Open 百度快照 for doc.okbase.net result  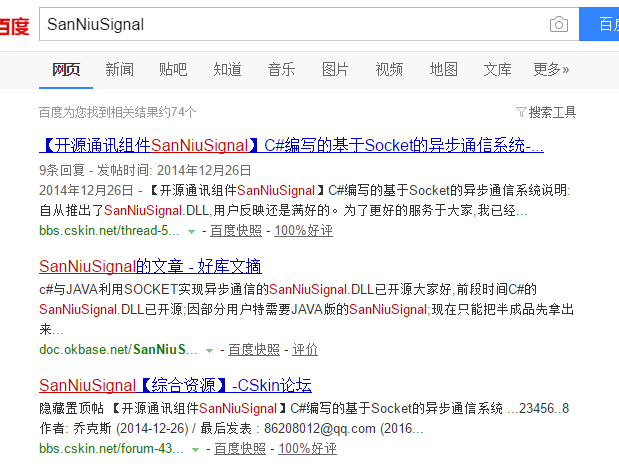pos(254,350)
